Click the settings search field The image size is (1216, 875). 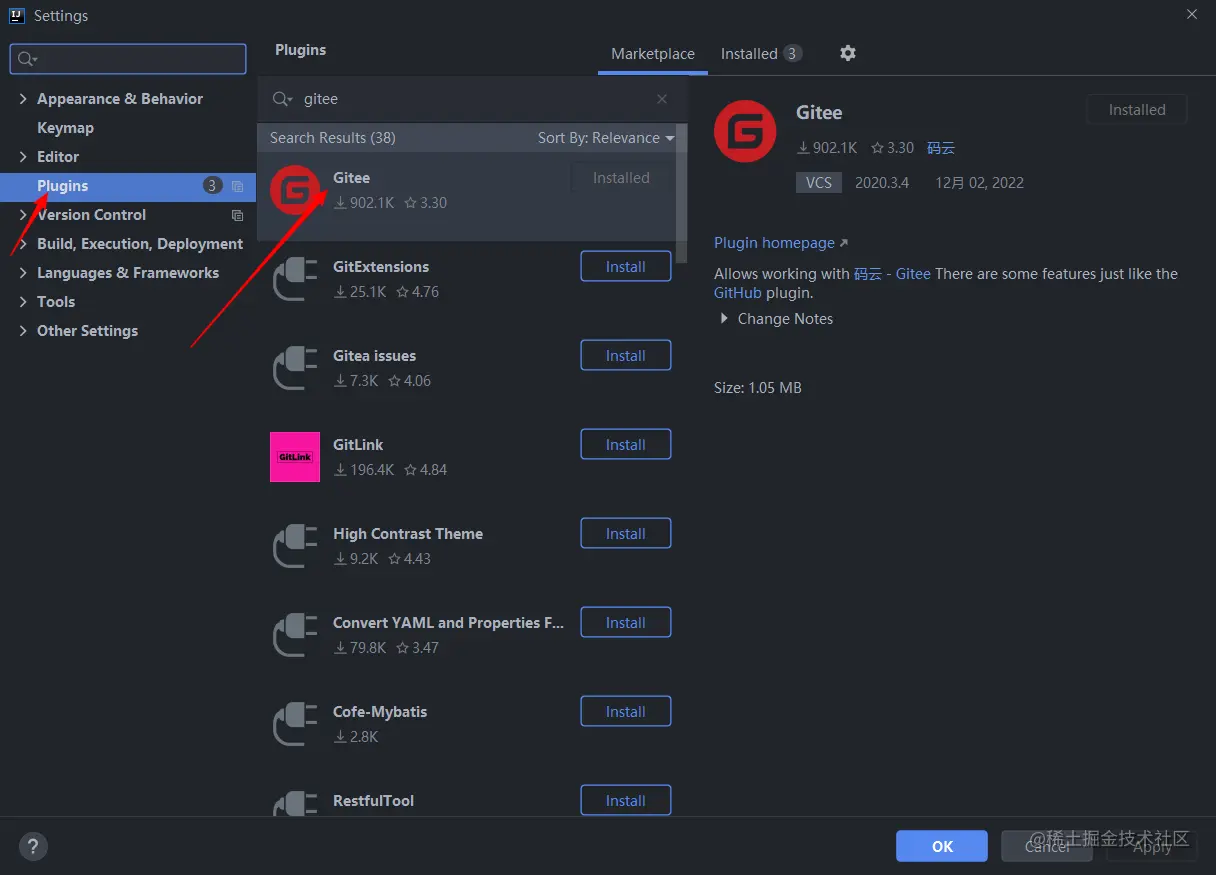[x=128, y=59]
